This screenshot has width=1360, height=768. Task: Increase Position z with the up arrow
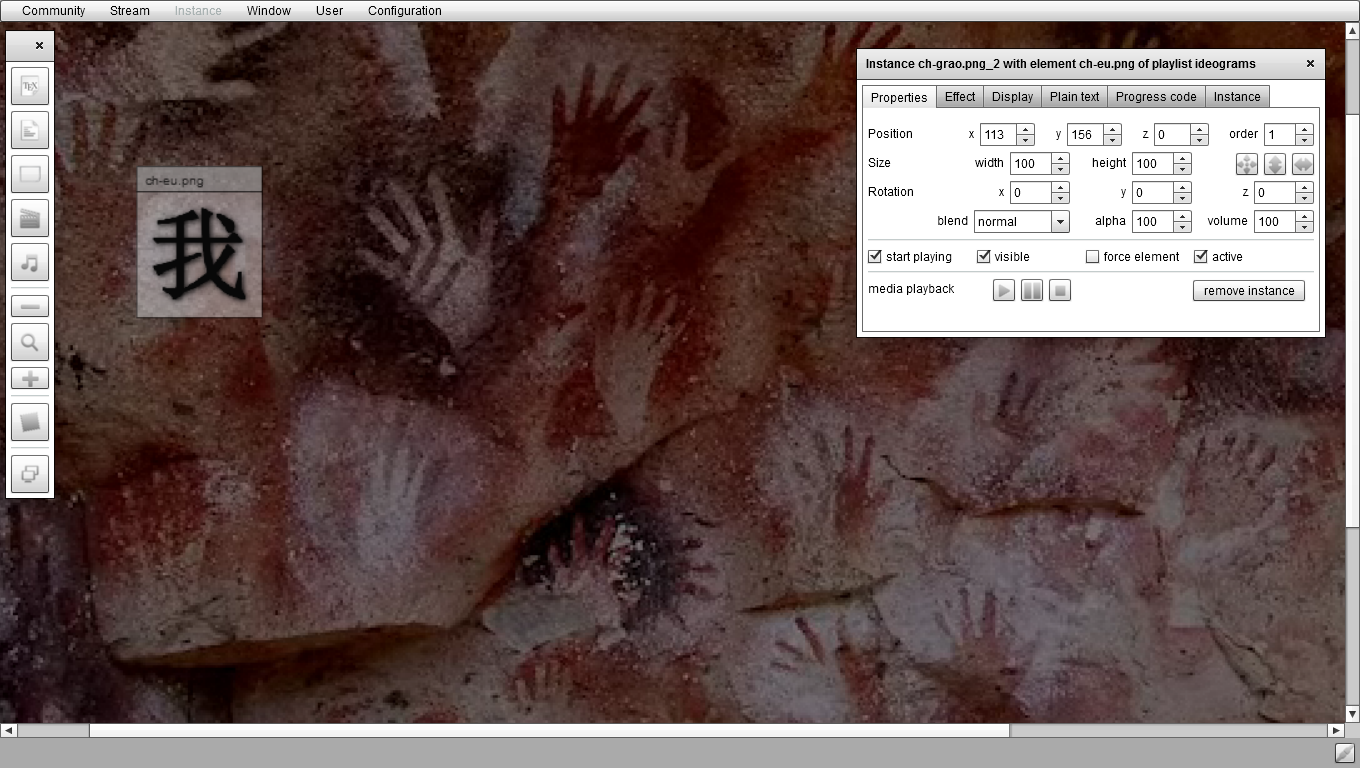[x=1200, y=129]
